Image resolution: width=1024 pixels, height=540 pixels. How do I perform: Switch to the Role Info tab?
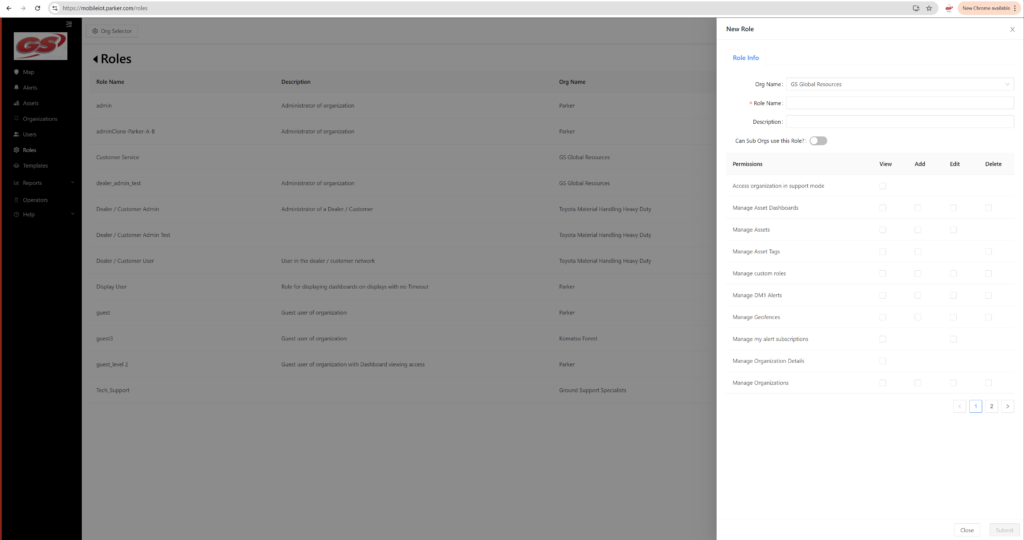point(746,58)
